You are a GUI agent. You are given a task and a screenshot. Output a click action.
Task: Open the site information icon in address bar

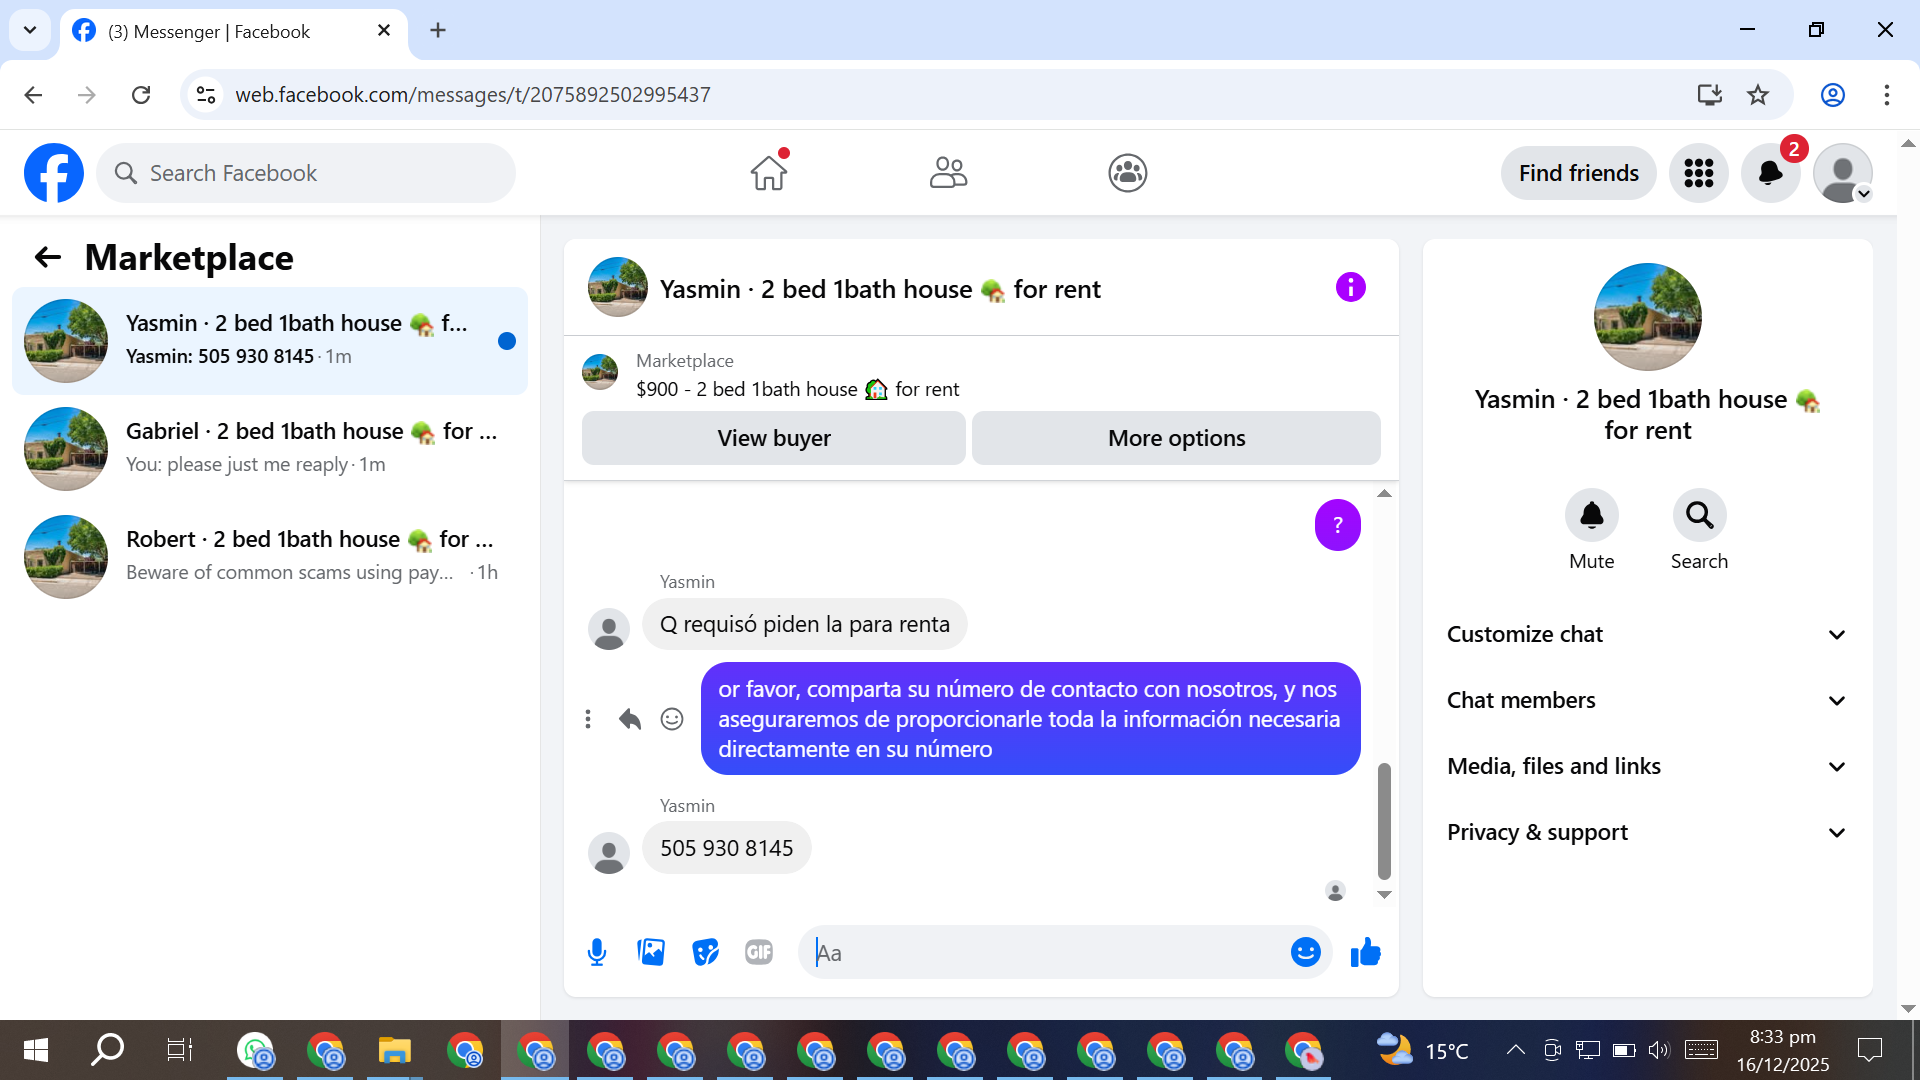206,95
